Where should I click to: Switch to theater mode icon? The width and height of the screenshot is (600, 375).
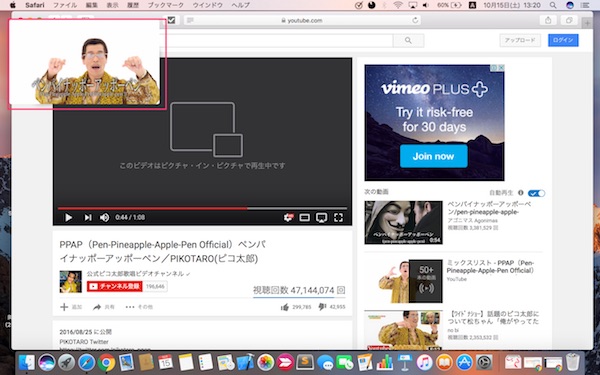(x=305, y=218)
